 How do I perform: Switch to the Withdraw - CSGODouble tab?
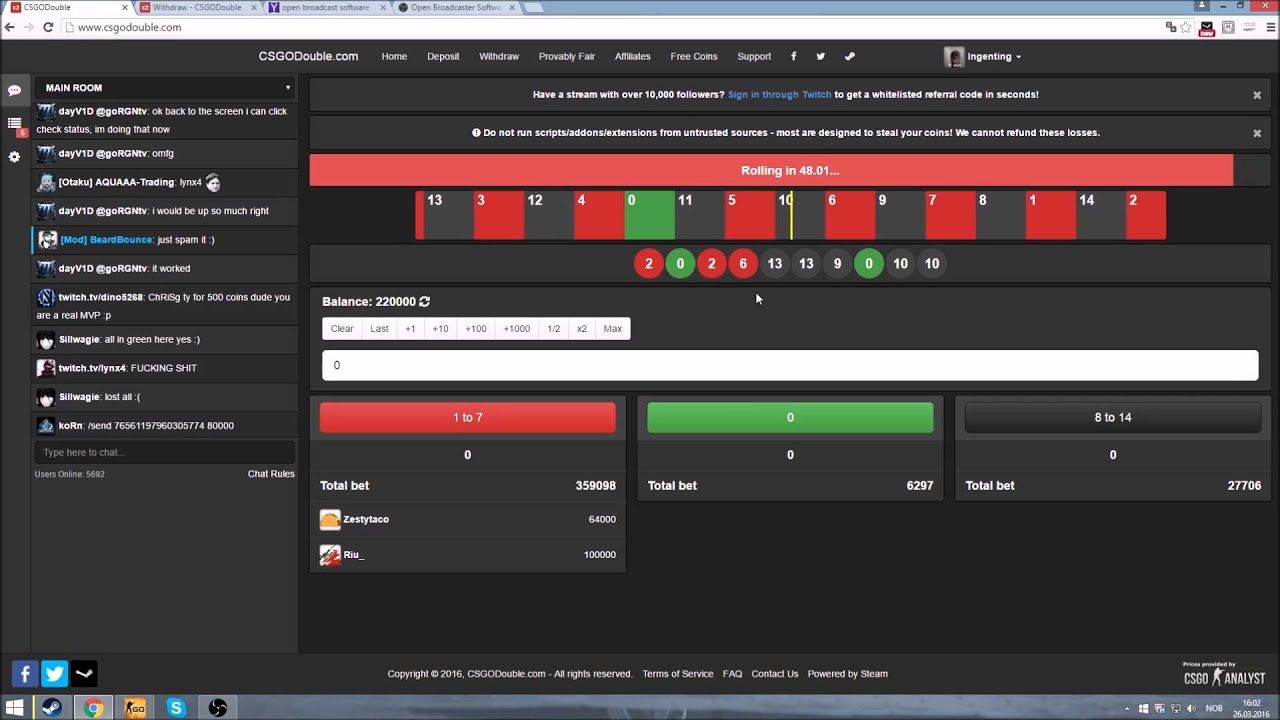[x=196, y=7]
